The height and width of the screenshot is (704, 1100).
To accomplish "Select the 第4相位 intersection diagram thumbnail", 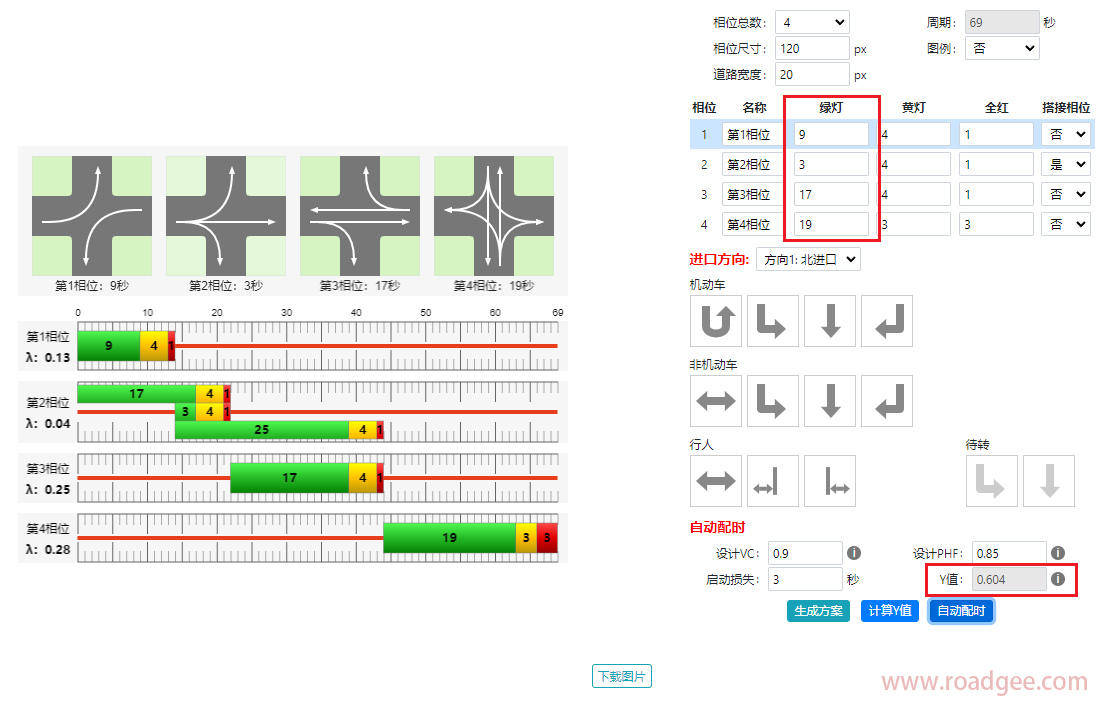I will coord(494,216).
